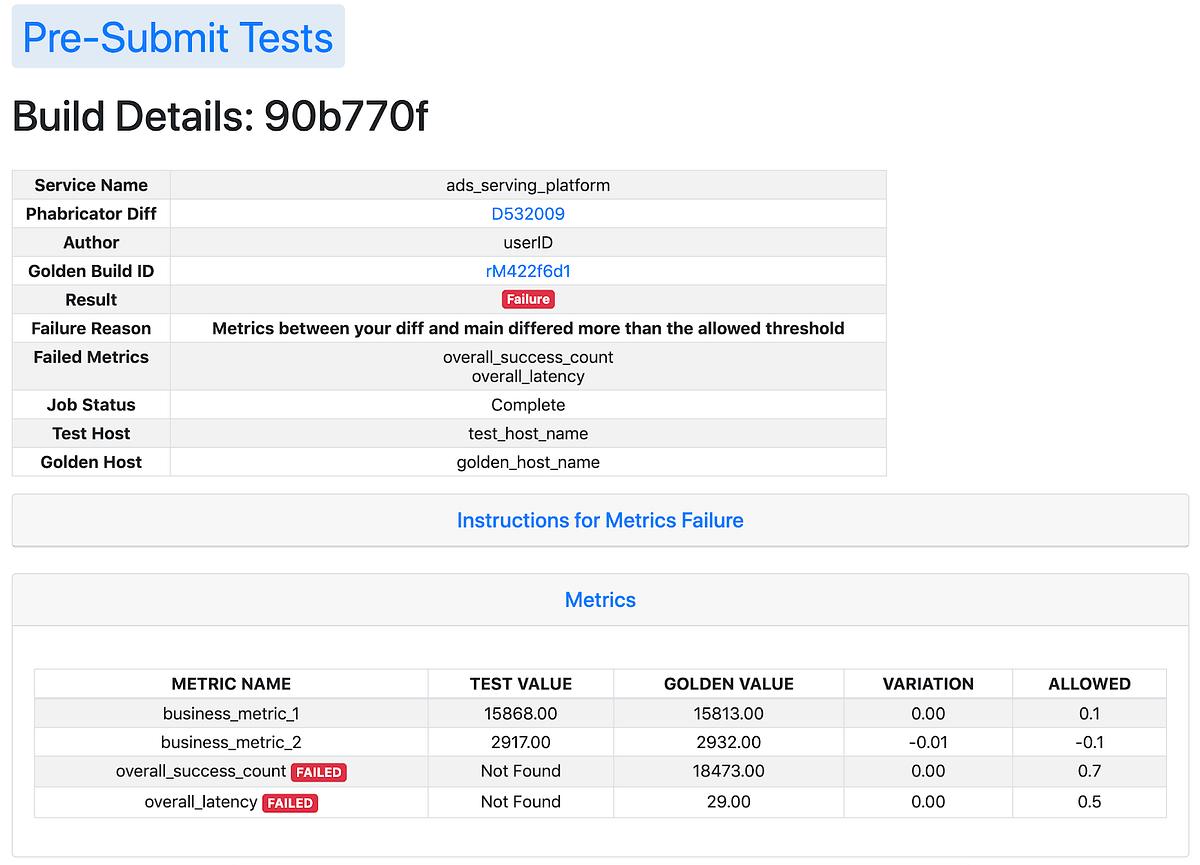The image size is (1200, 865).
Task: Click the golden value 18473.00 cell
Action: pyautogui.click(x=729, y=771)
